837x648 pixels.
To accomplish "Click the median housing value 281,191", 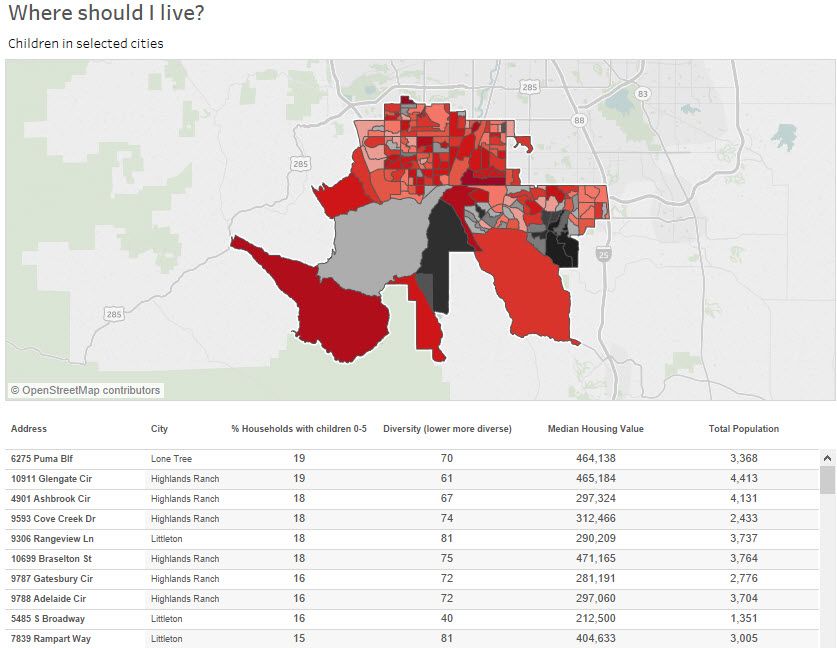I will tap(596, 578).
